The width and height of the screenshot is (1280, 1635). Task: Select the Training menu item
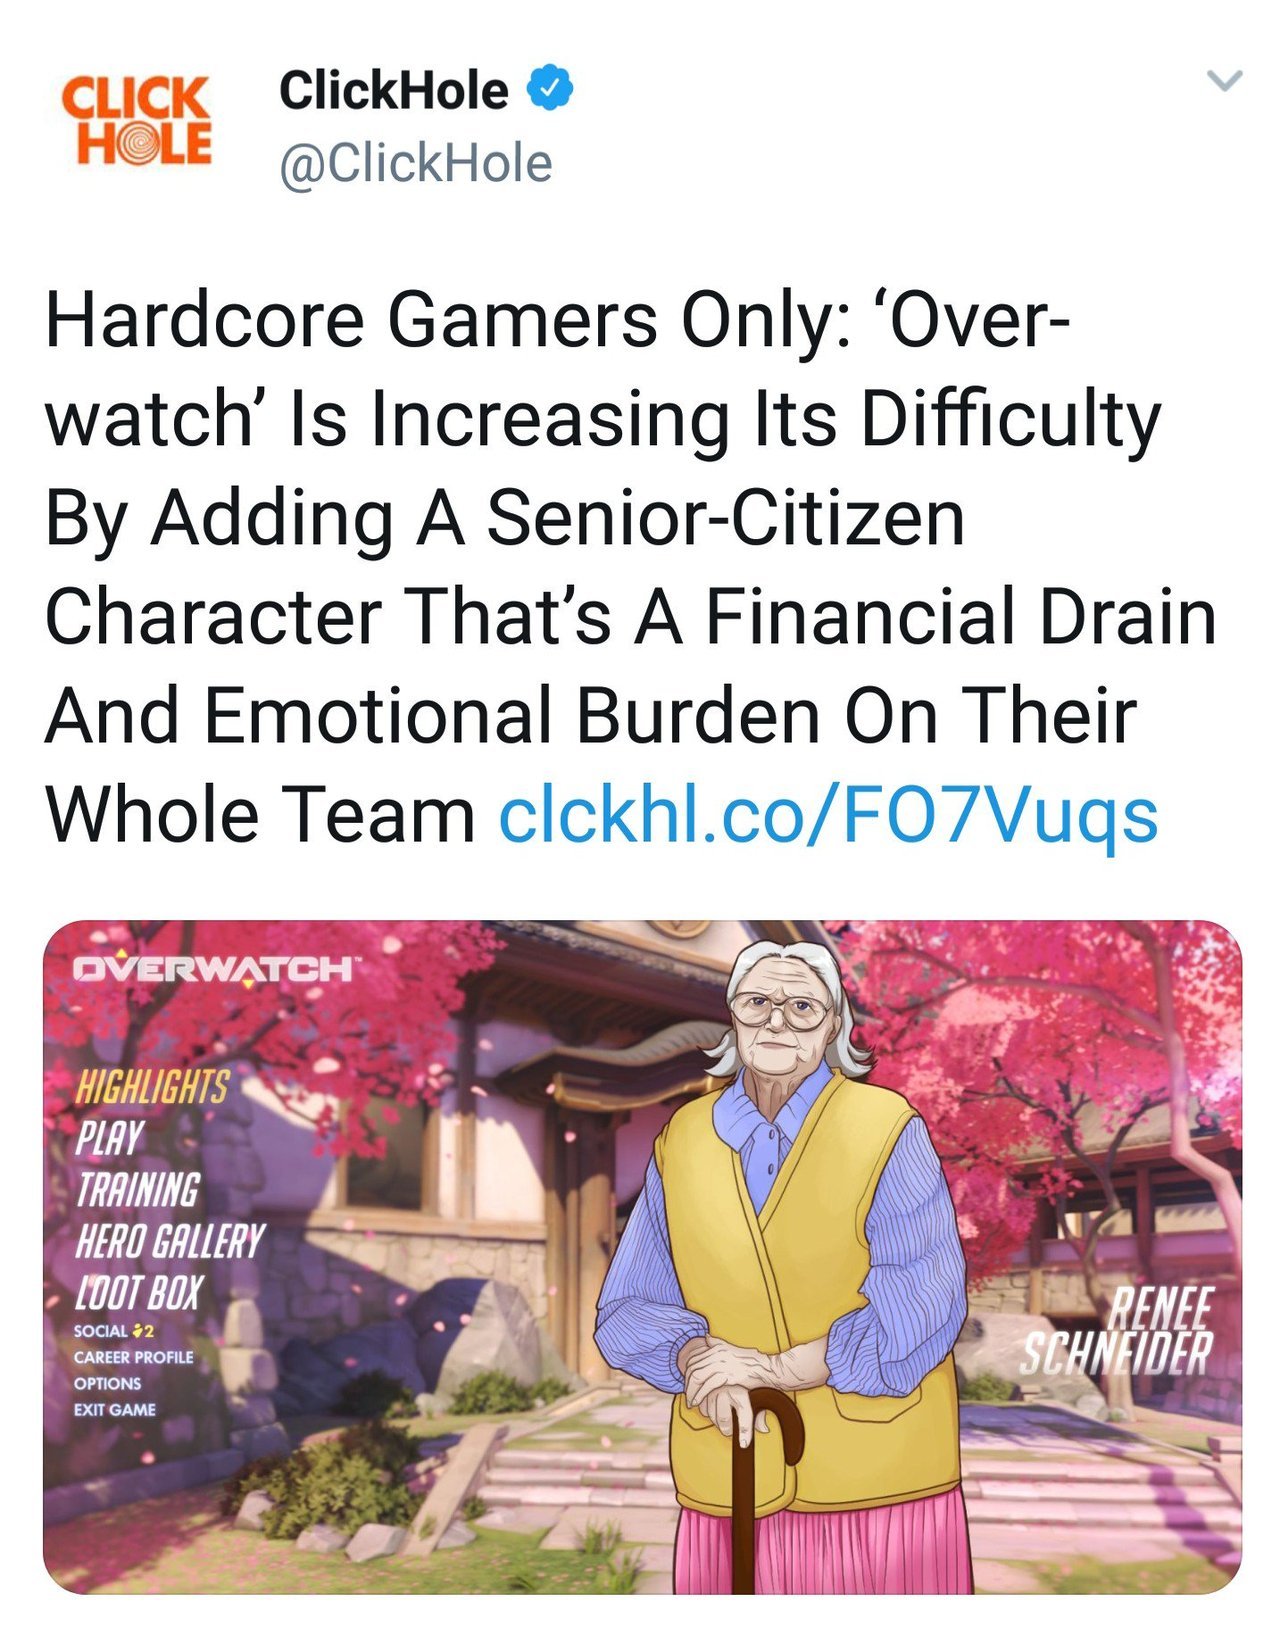click(138, 1189)
